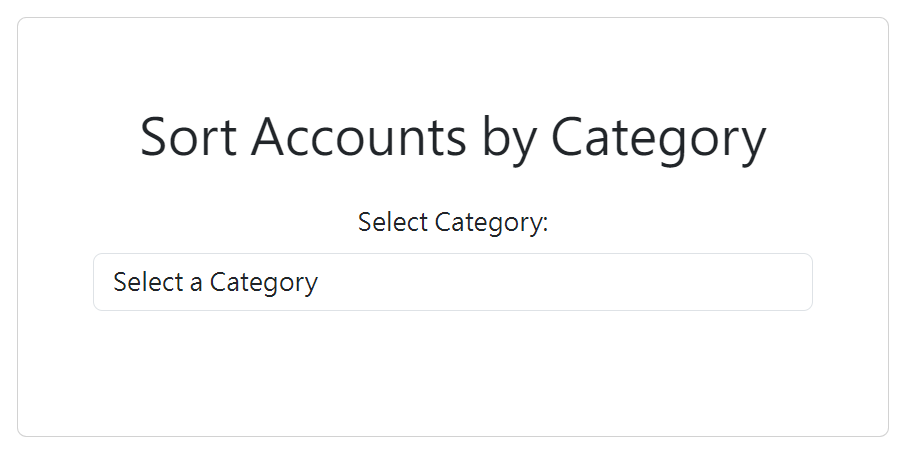
Task: Click the word "Accounts" in the title
Action: 358,137
